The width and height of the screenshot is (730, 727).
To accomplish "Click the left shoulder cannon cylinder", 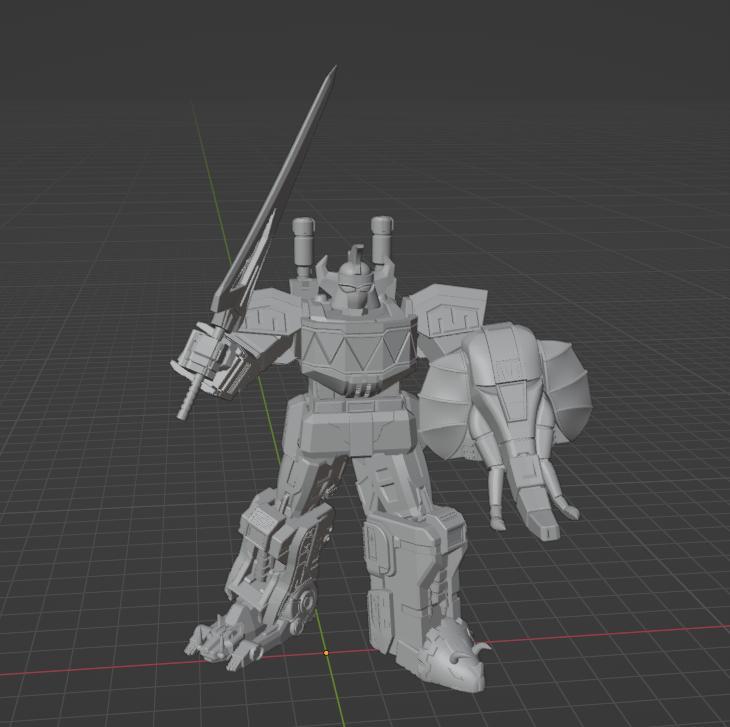I will [305, 240].
